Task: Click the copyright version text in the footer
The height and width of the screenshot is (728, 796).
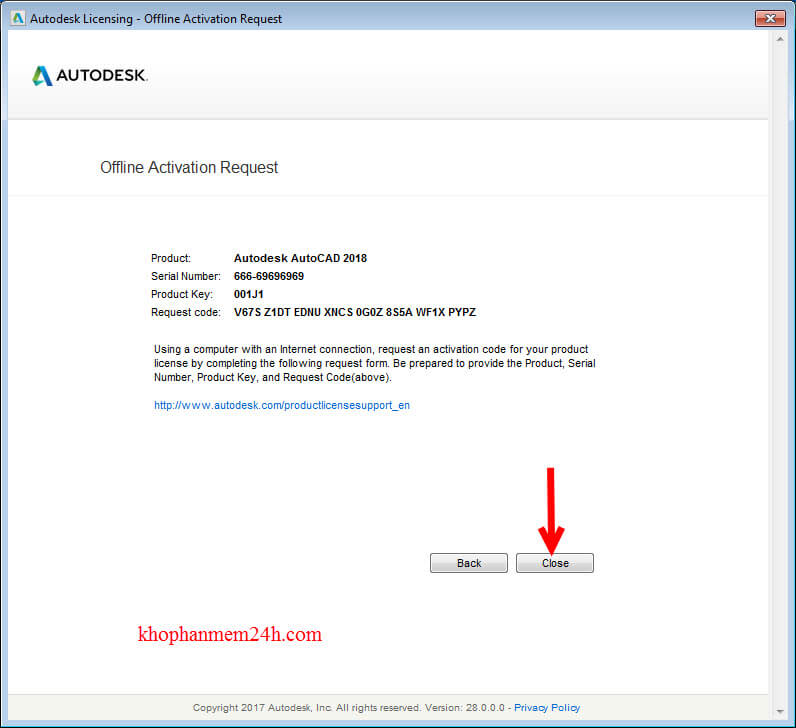Action: coord(350,707)
